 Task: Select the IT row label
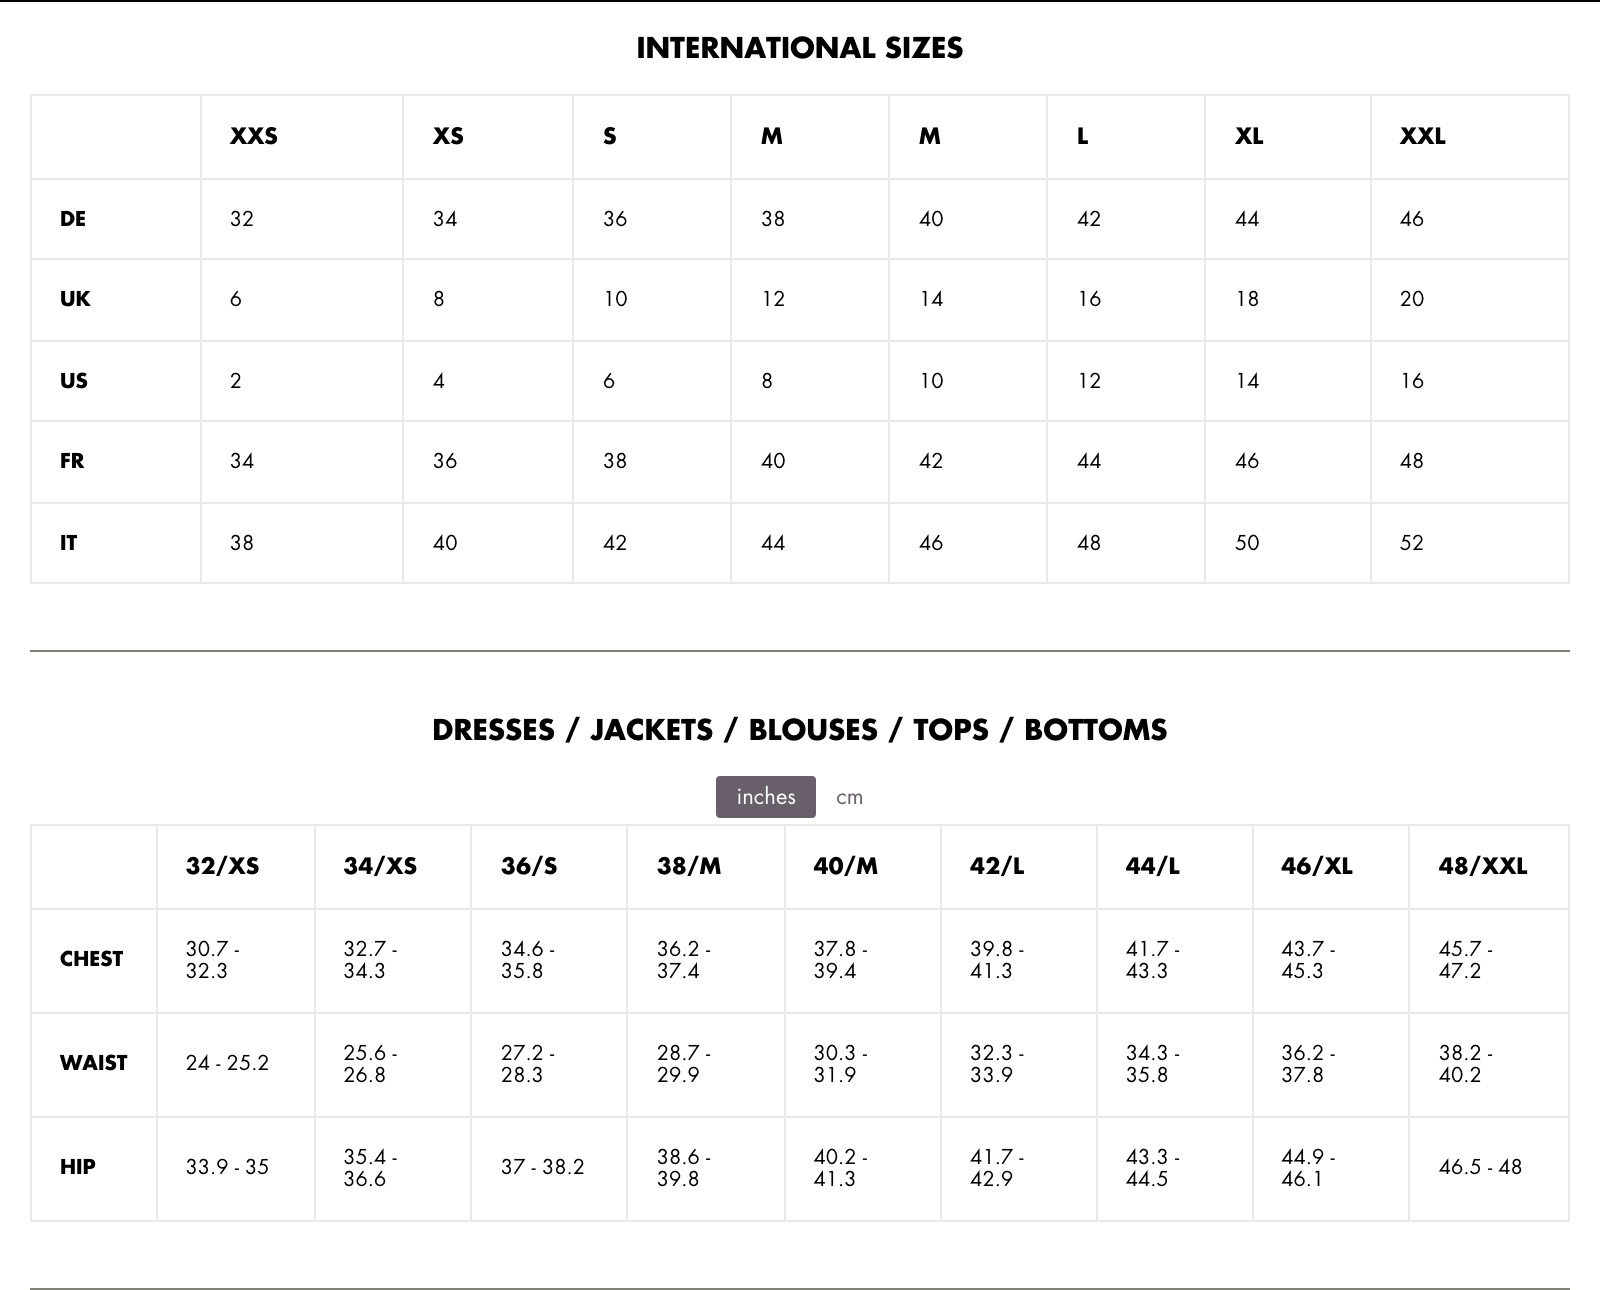click(68, 543)
